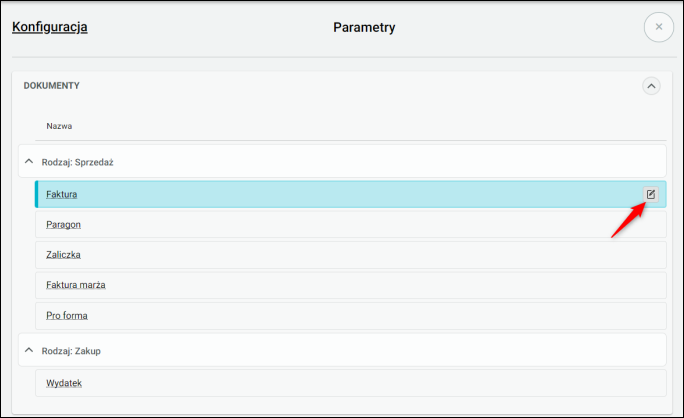Collapse the Rodzaj: Zakup group chevron
Image resolution: width=684 pixels, height=418 pixels.
click(29, 351)
